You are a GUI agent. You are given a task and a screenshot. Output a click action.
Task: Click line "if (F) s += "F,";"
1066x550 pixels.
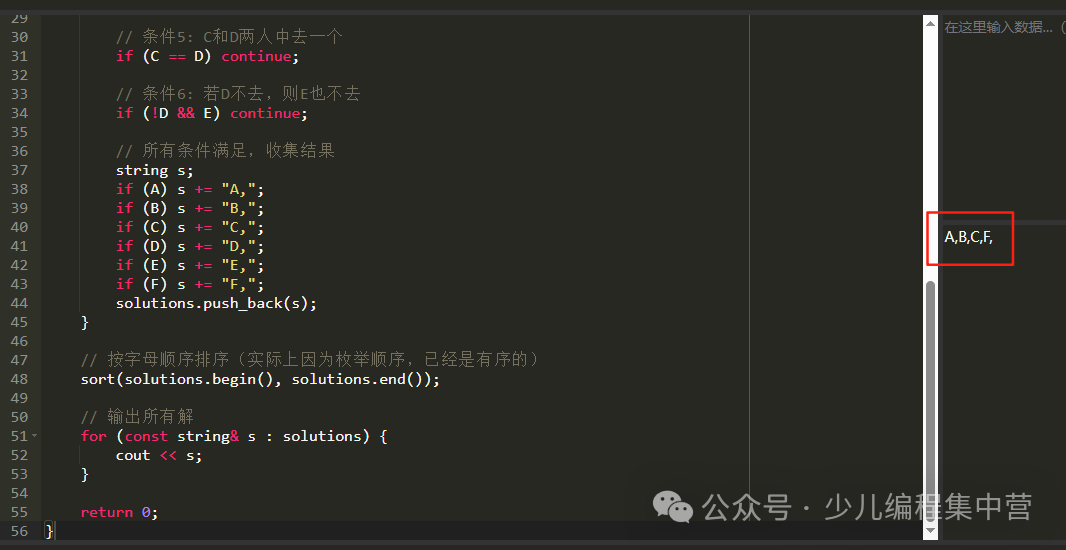pos(190,284)
